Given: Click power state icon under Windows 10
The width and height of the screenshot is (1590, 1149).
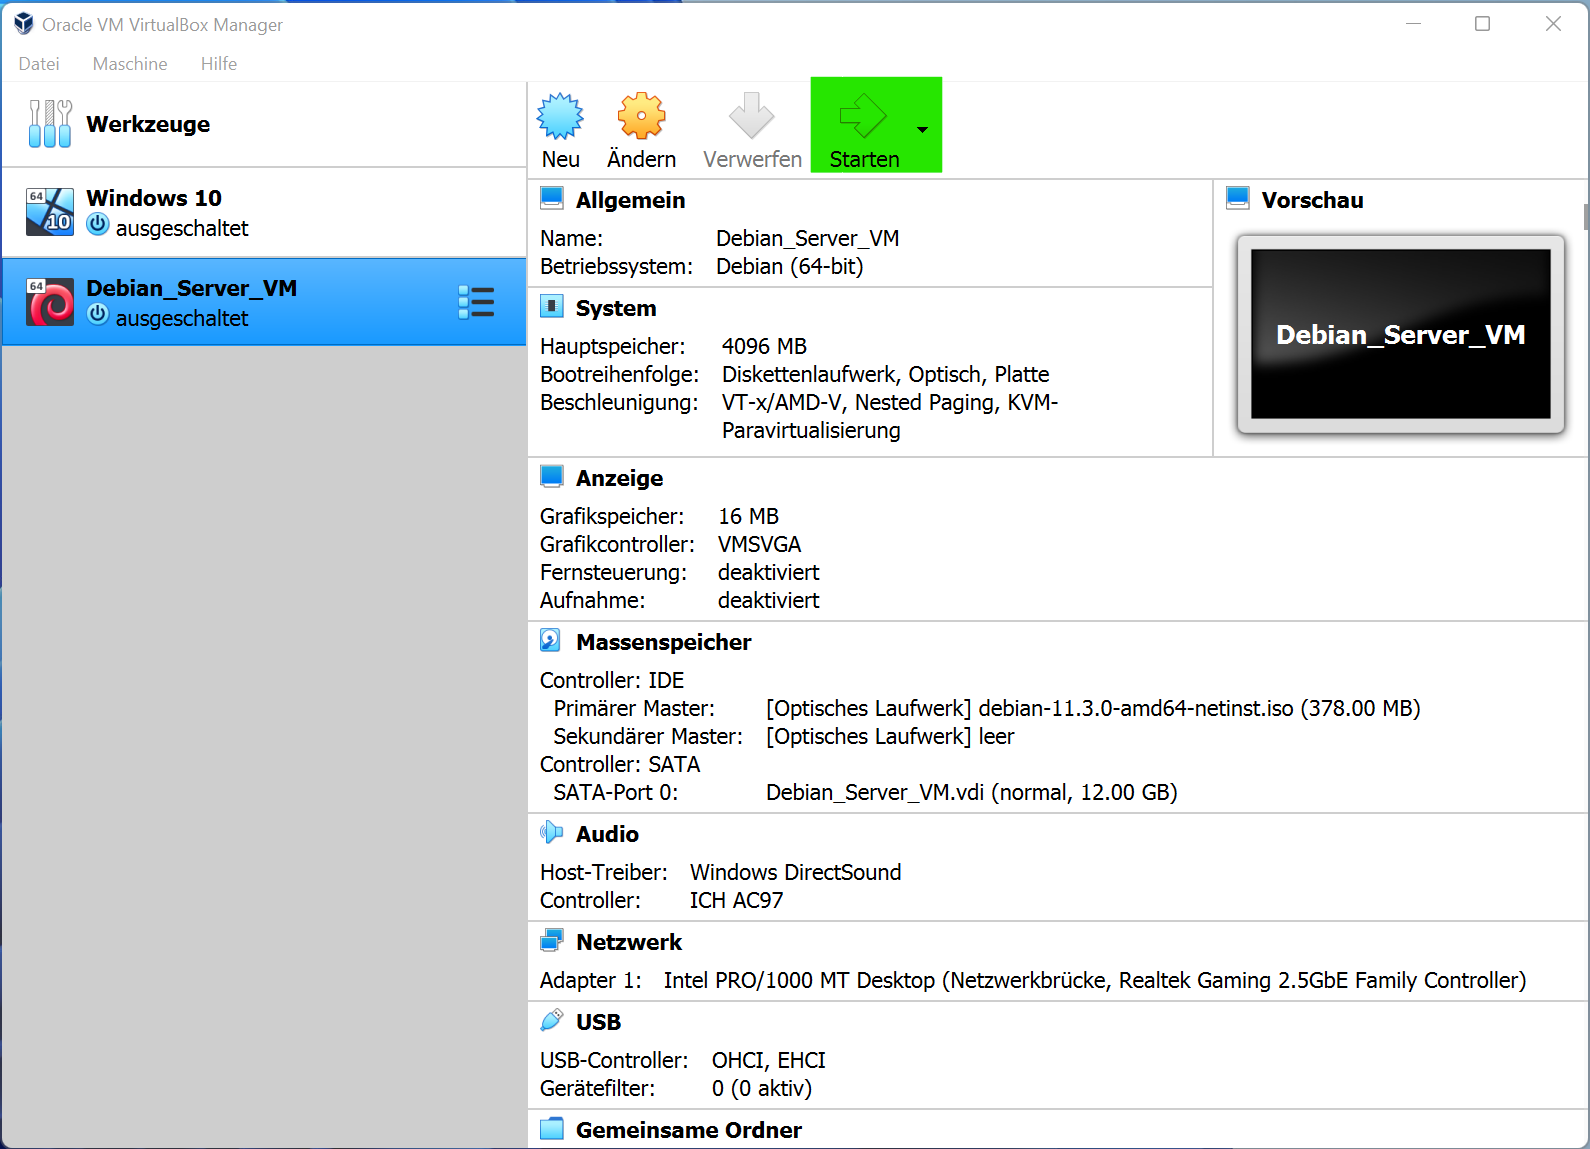Looking at the screenshot, I should pyautogui.click(x=98, y=225).
